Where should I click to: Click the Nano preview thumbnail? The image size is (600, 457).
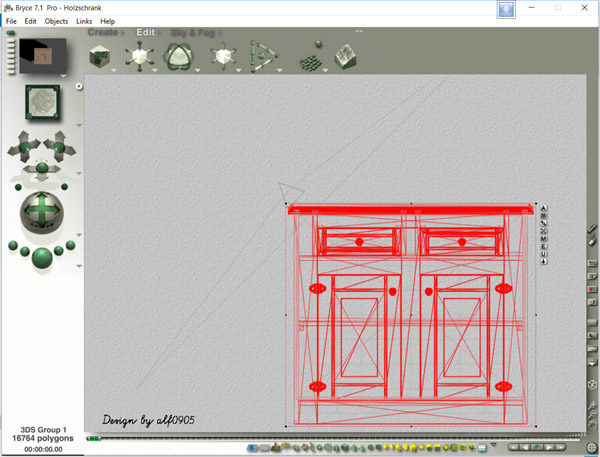[43, 56]
